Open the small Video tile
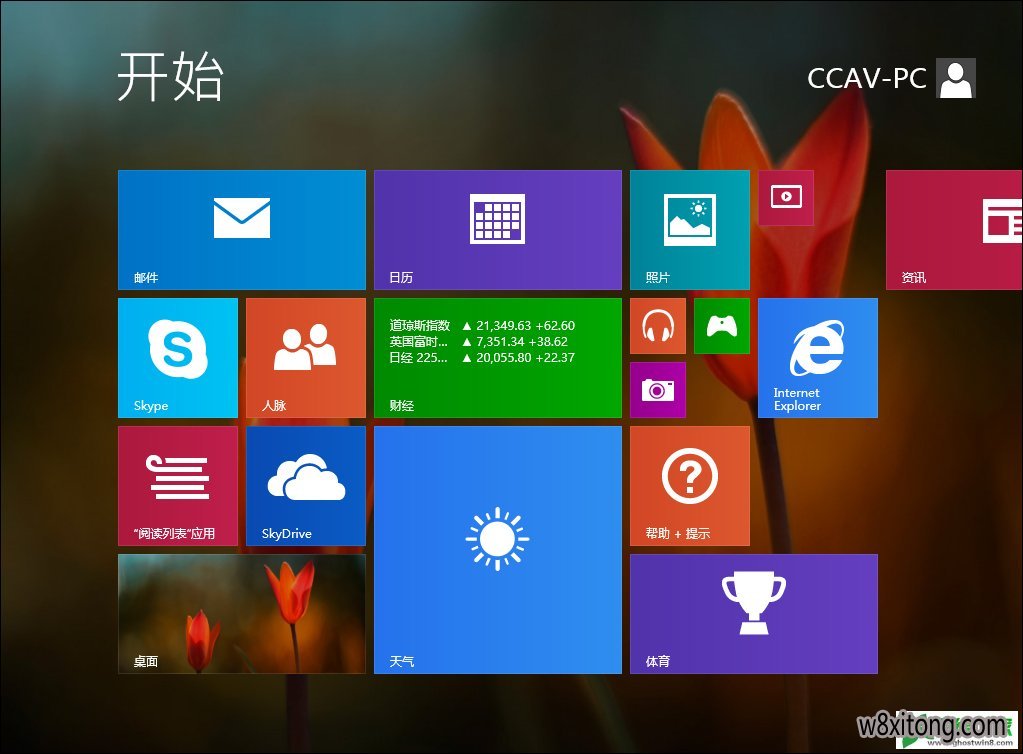Screen dimensions: 1023x754 [785, 197]
